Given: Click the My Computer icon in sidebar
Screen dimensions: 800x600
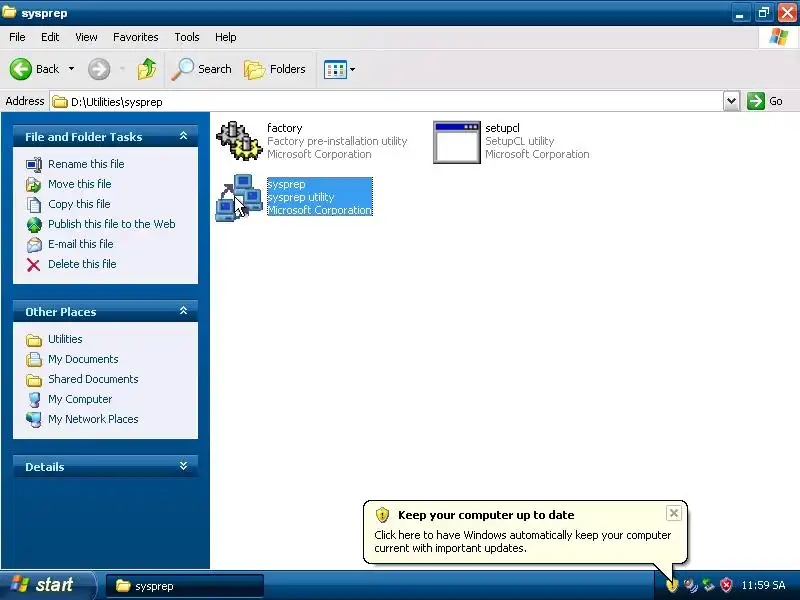Looking at the screenshot, I should (34, 400).
